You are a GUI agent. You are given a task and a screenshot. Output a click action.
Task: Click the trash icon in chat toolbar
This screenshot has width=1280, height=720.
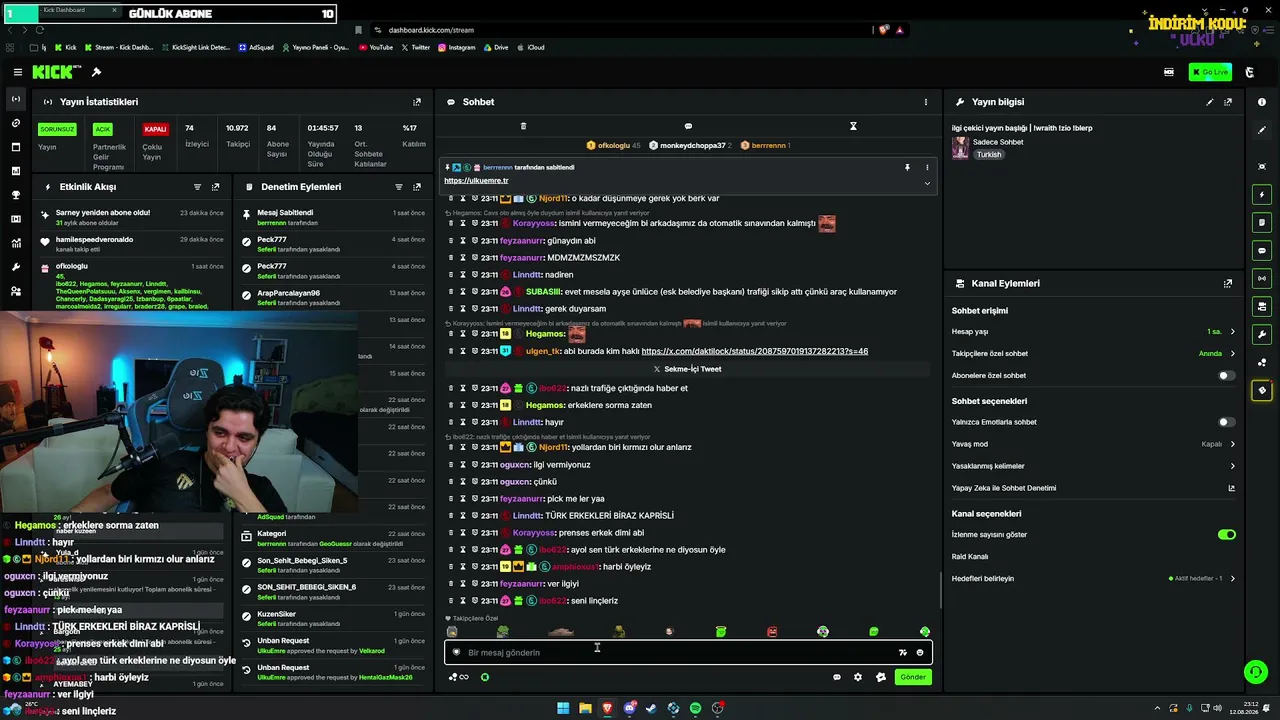click(523, 126)
